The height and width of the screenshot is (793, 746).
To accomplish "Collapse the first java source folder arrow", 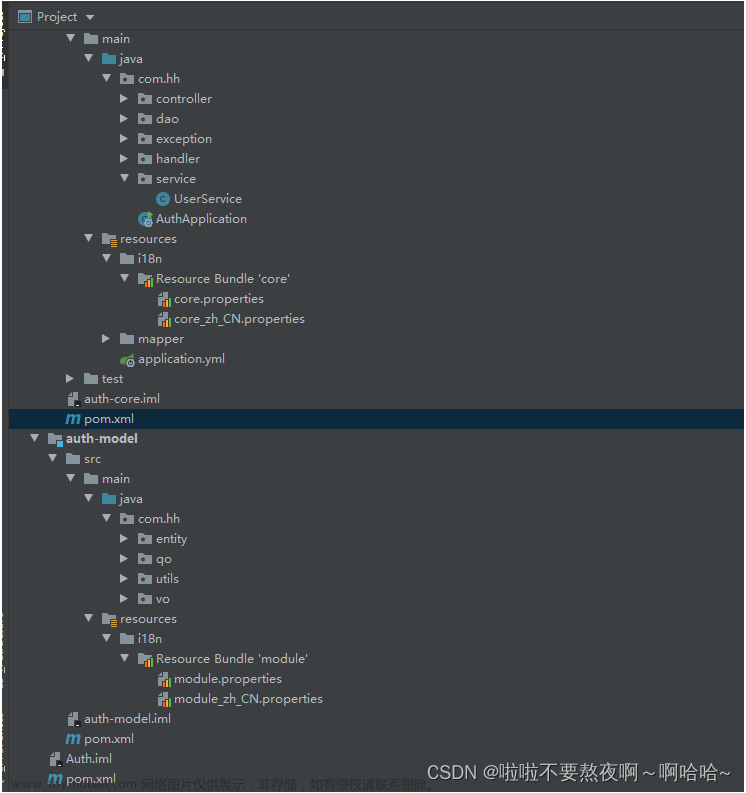I will [89, 58].
